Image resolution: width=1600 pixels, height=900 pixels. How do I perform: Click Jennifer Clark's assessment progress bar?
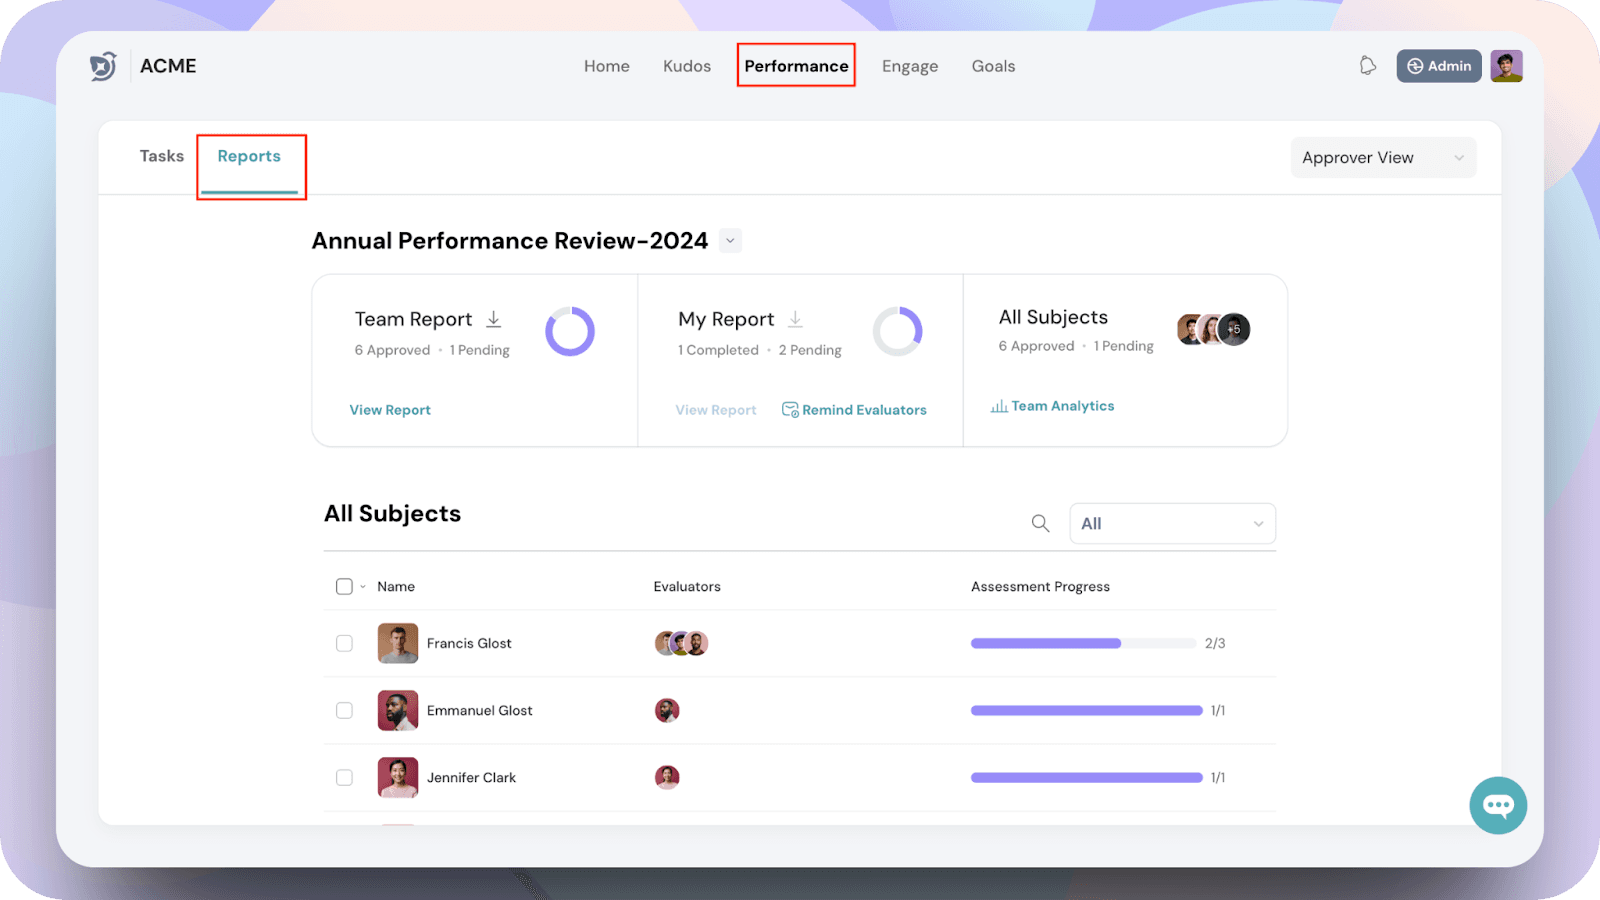click(1087, 777)
